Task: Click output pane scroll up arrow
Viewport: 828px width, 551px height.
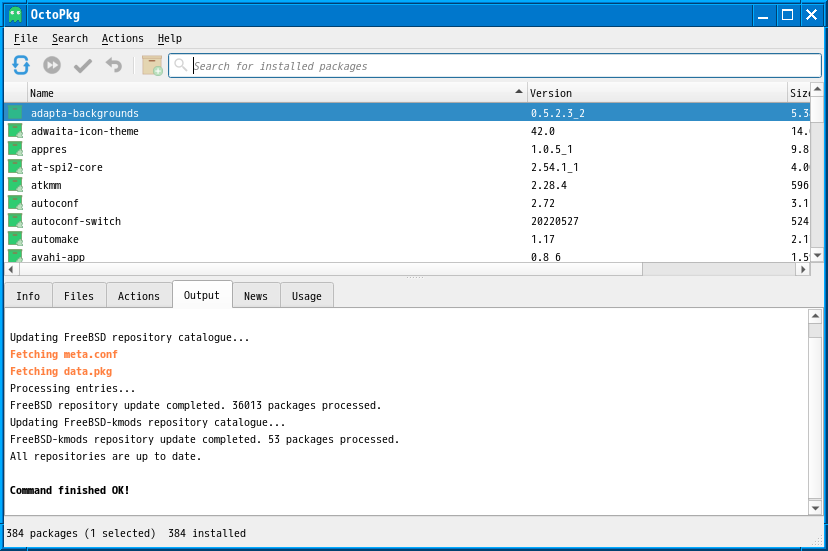Action: 815,316
